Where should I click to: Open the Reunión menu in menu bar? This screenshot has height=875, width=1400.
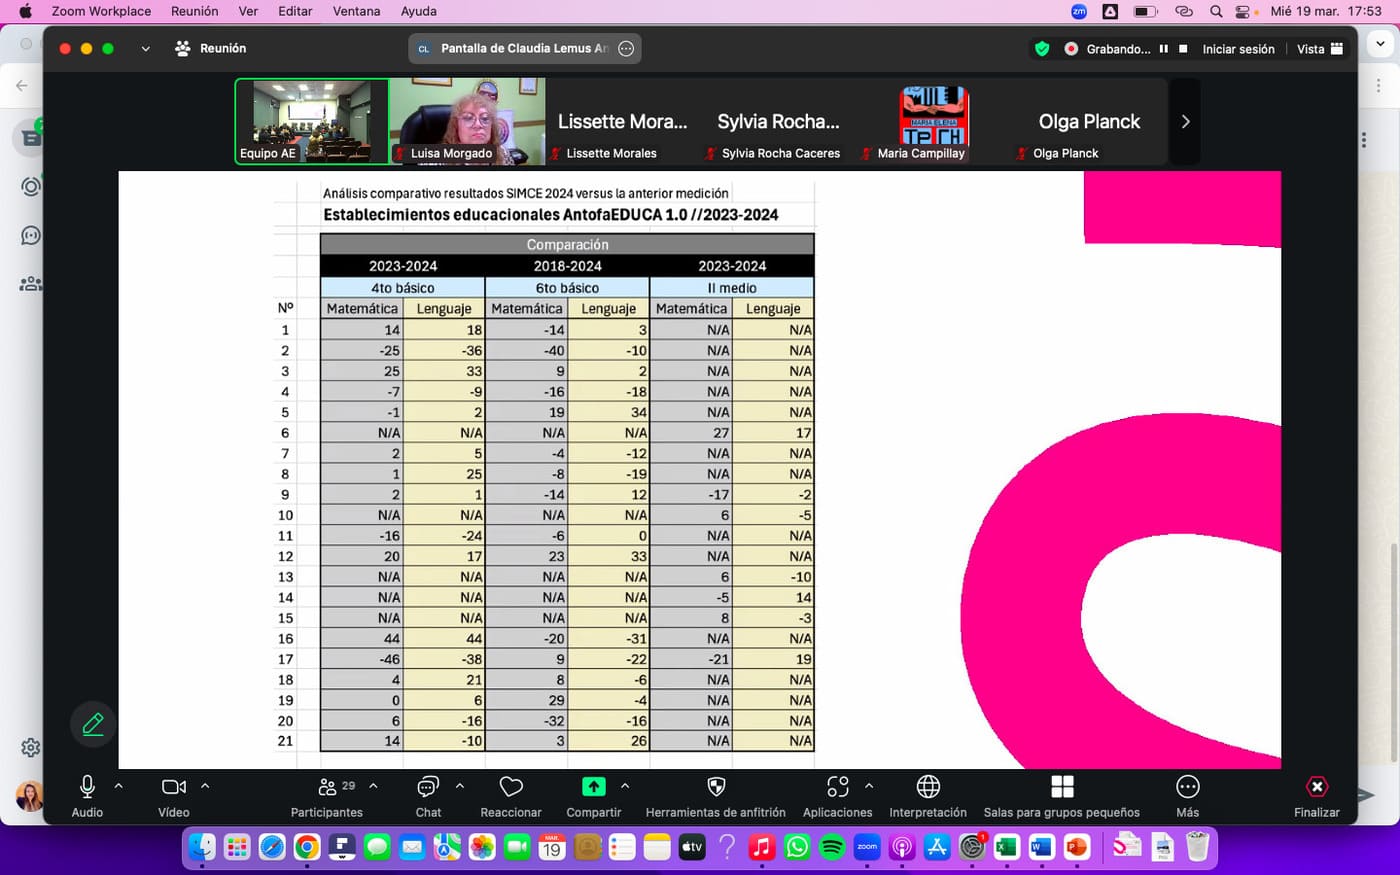coord(195,11)
